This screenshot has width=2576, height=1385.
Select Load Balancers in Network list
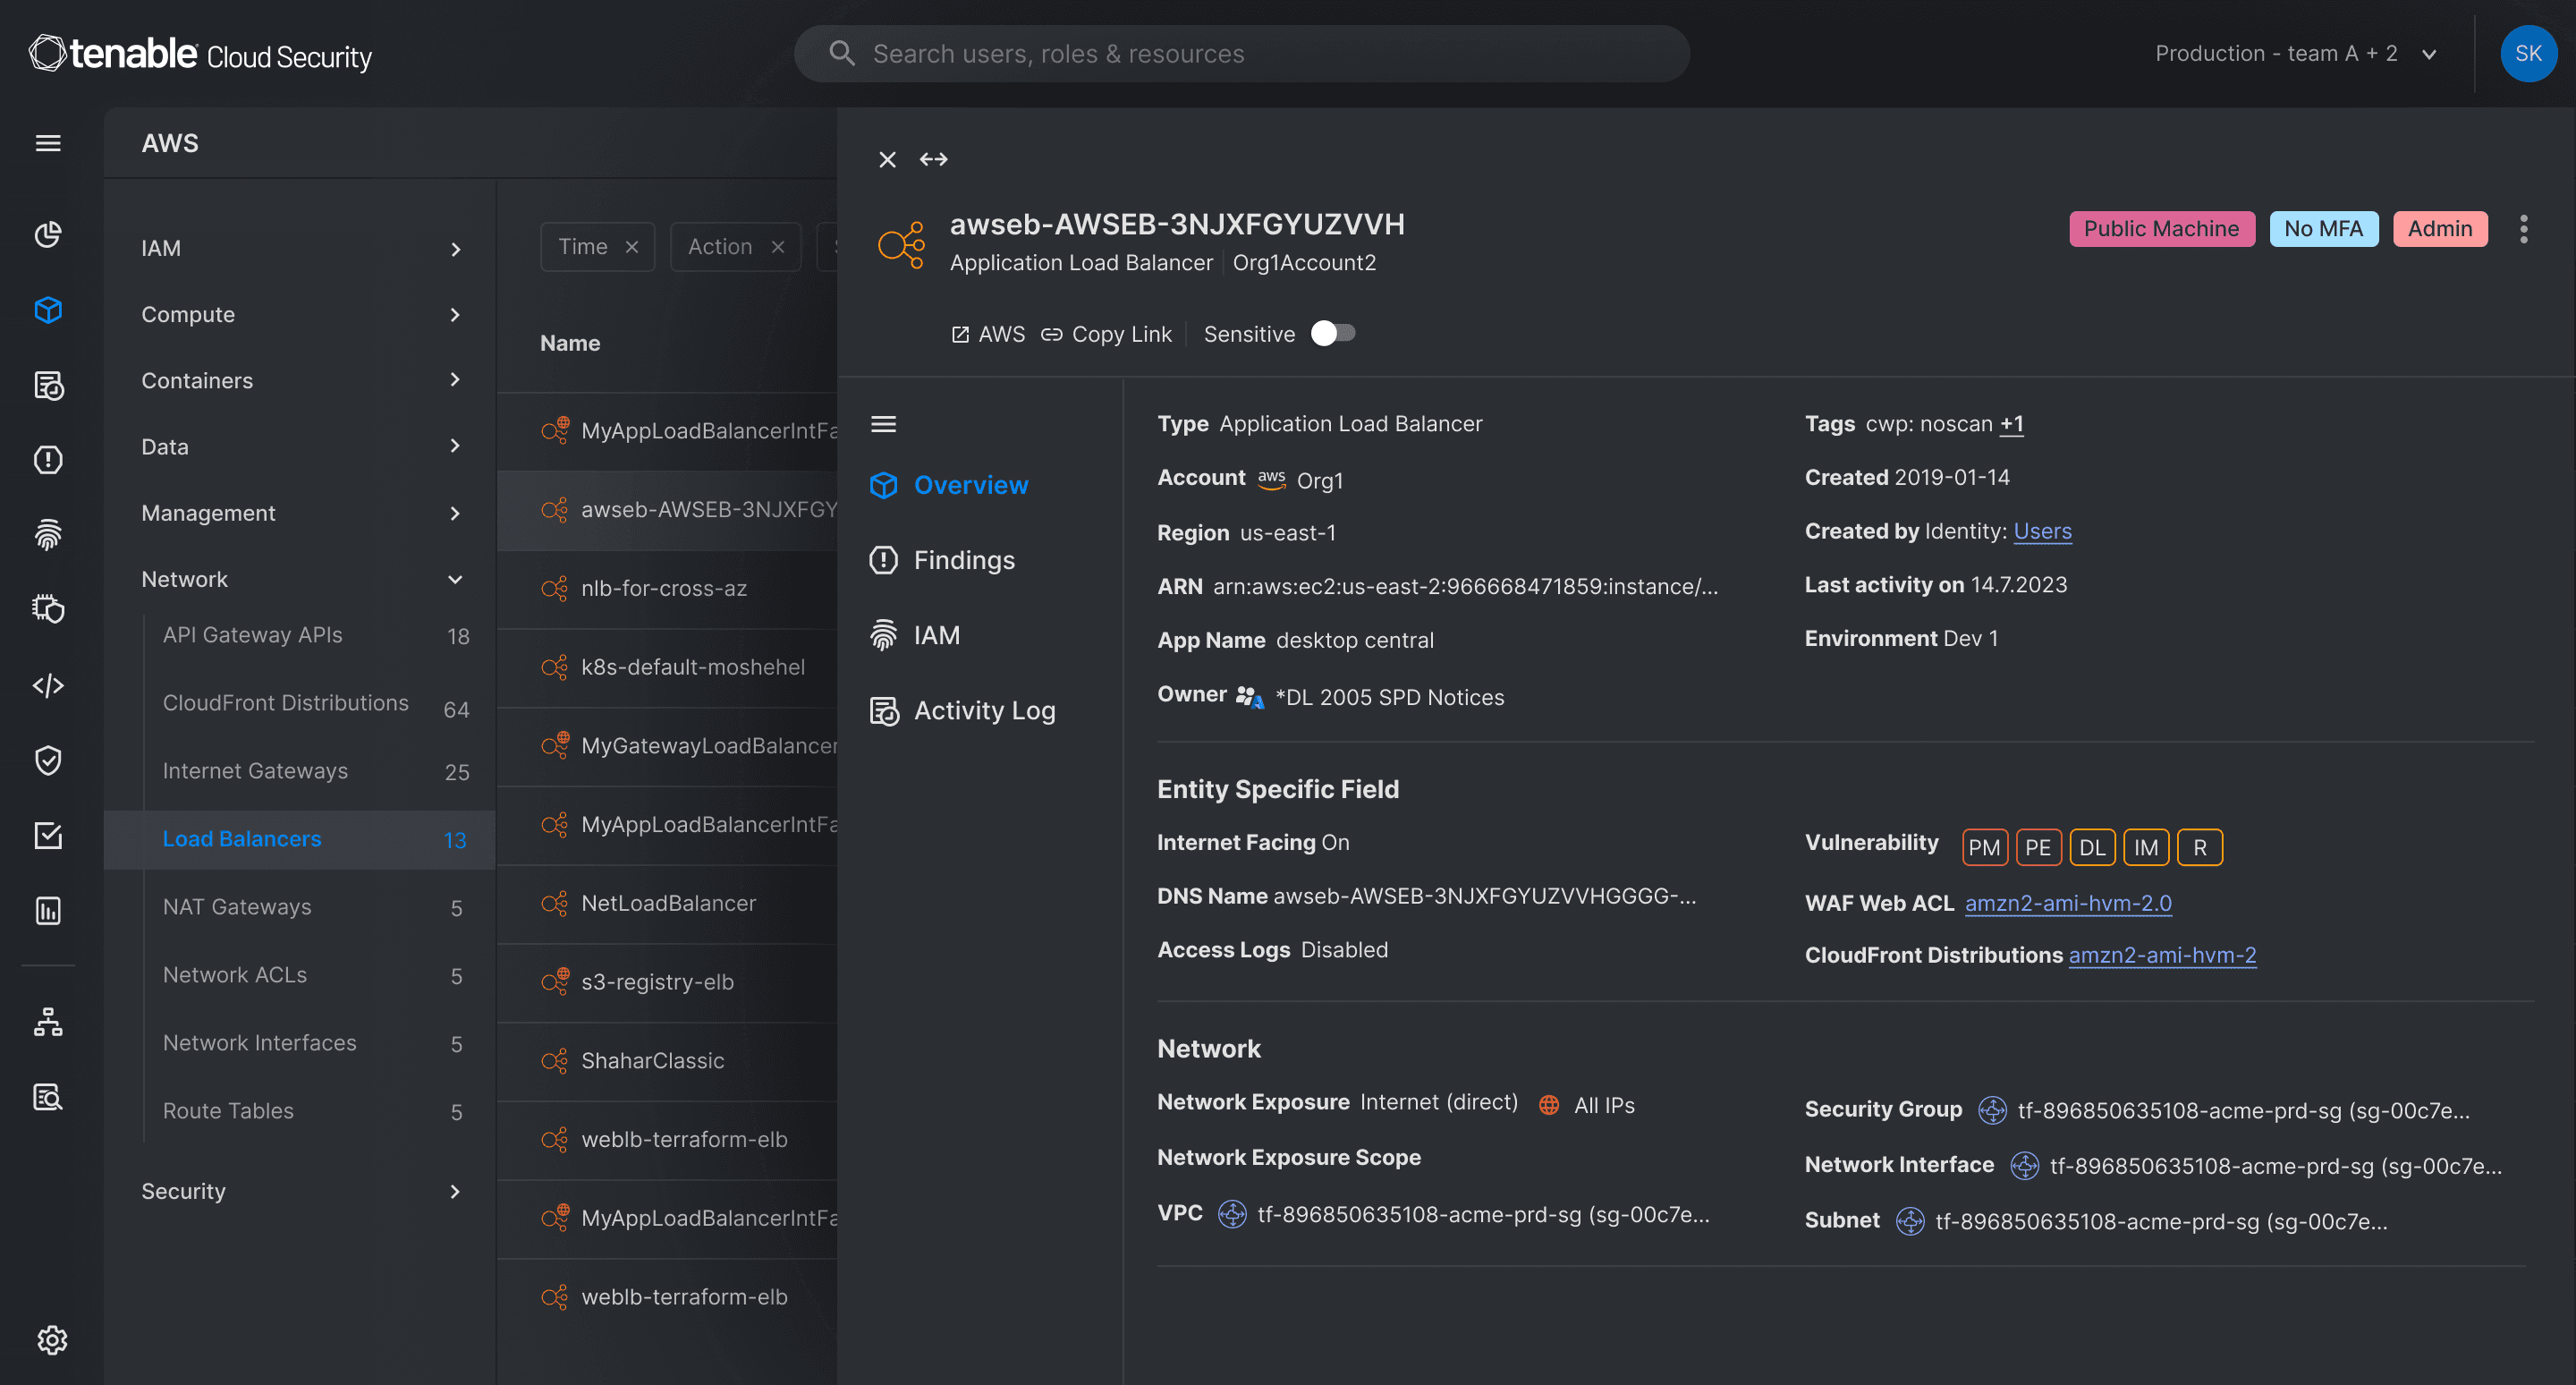click(300, 839)
